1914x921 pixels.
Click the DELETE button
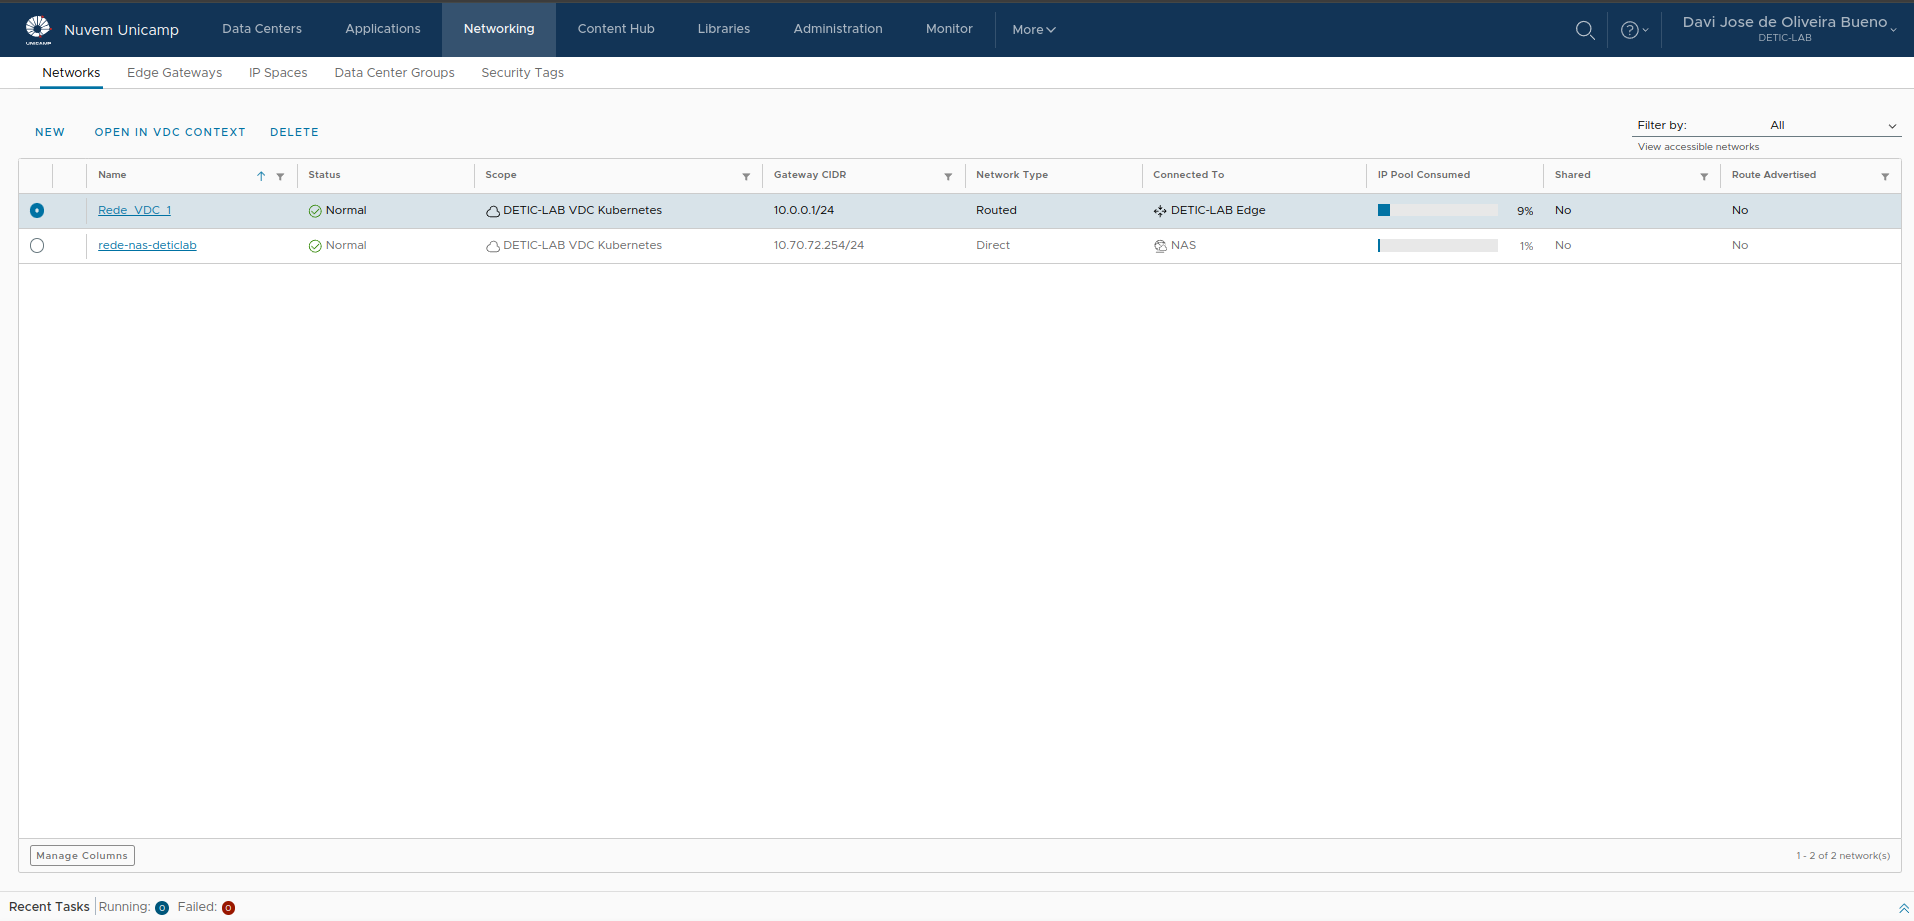point(294,132)
